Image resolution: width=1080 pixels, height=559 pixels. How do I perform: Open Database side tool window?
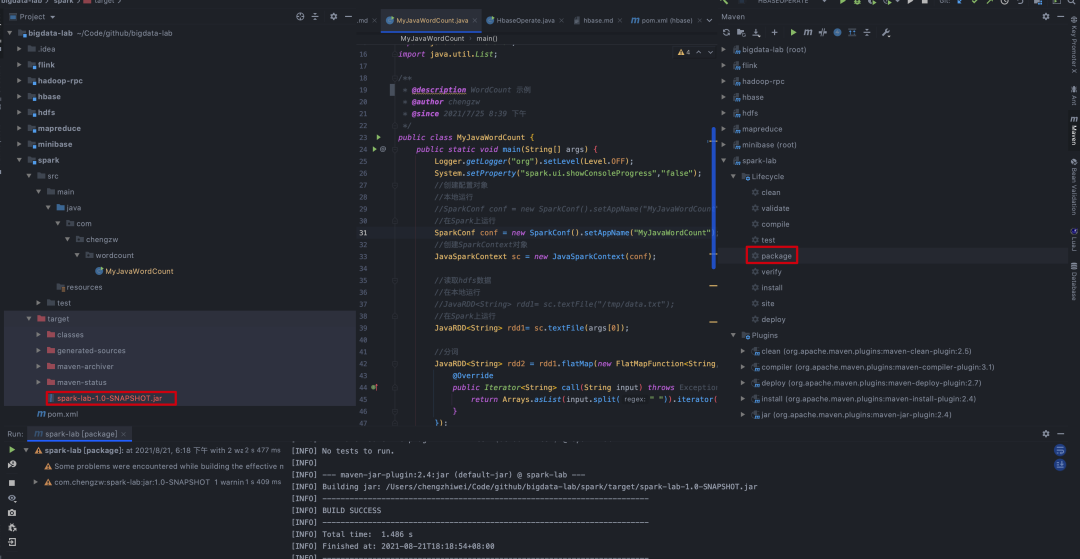[x=1073, y=281]
